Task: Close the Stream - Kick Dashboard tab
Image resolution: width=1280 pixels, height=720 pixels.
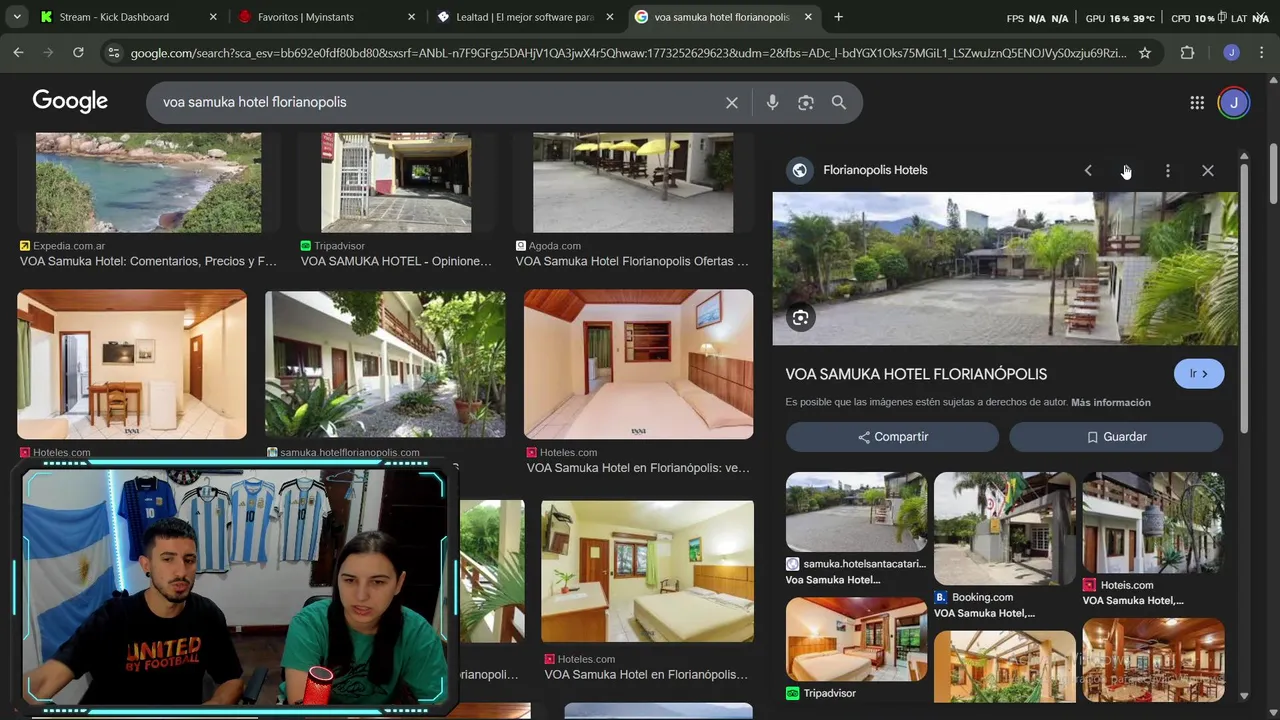Action: coord(213,17)
